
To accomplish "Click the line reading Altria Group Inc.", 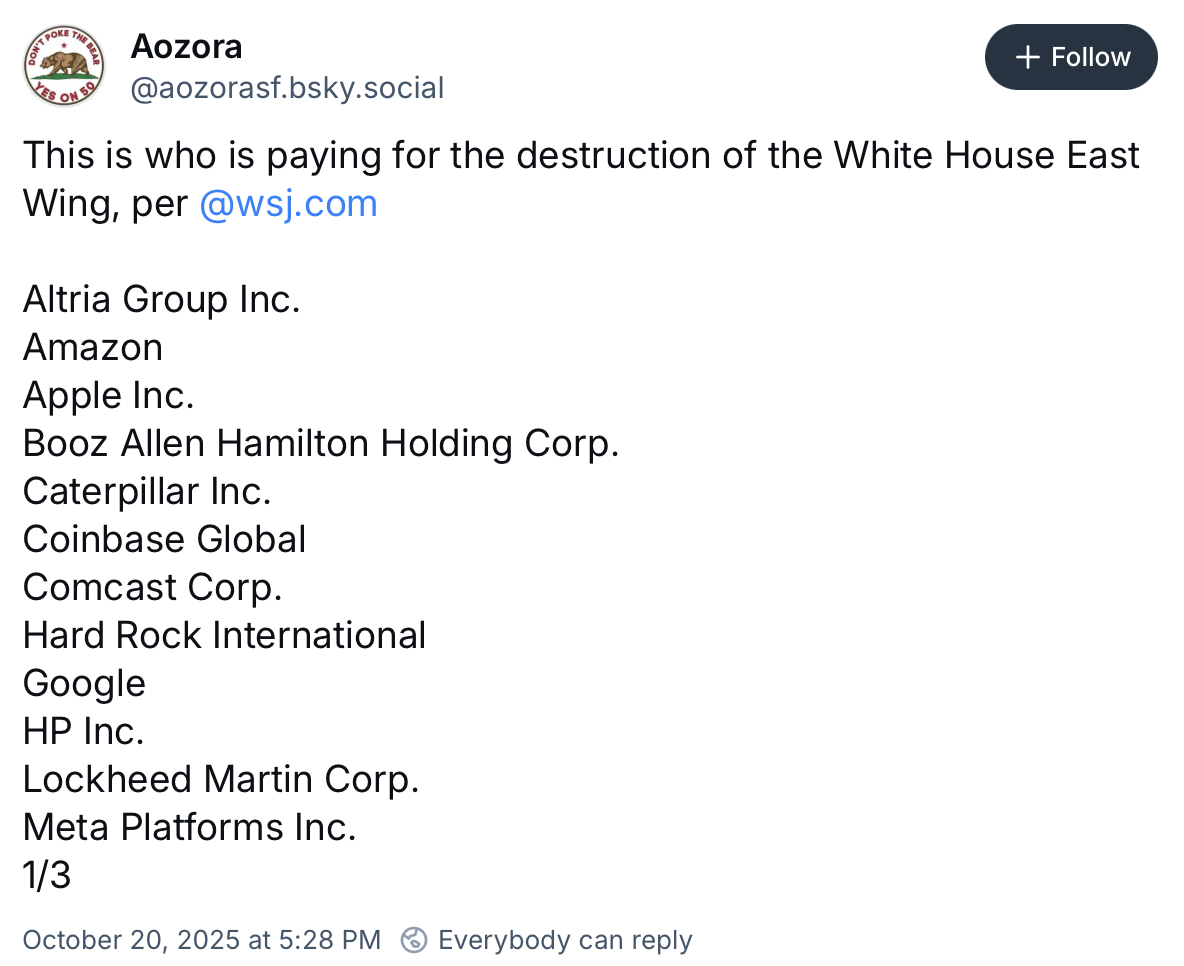I will click(x=161, y=299).
